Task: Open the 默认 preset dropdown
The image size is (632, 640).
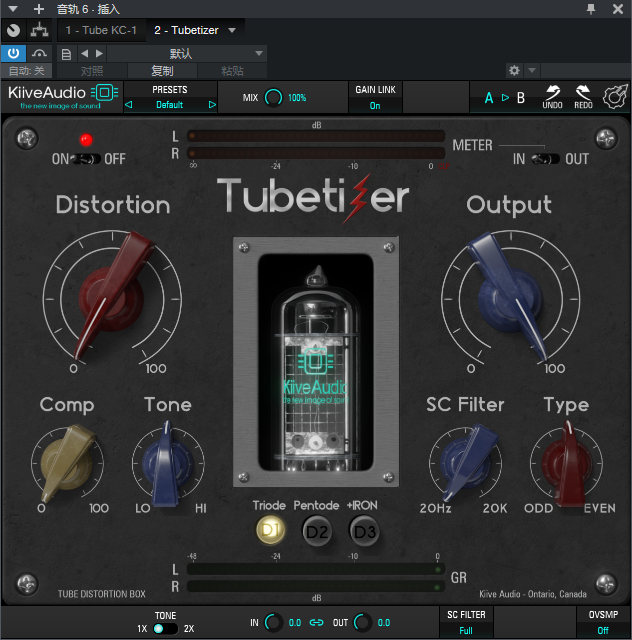Action: [187, 53]
